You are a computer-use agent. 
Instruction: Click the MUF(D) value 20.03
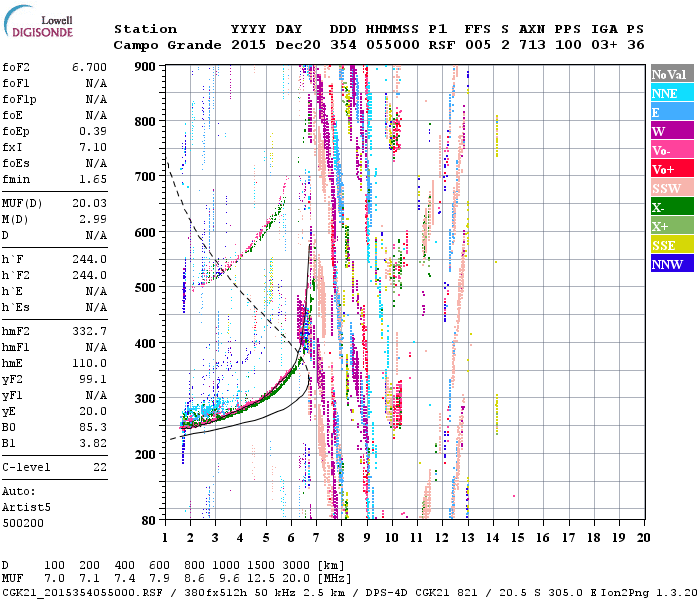[89, 204]
